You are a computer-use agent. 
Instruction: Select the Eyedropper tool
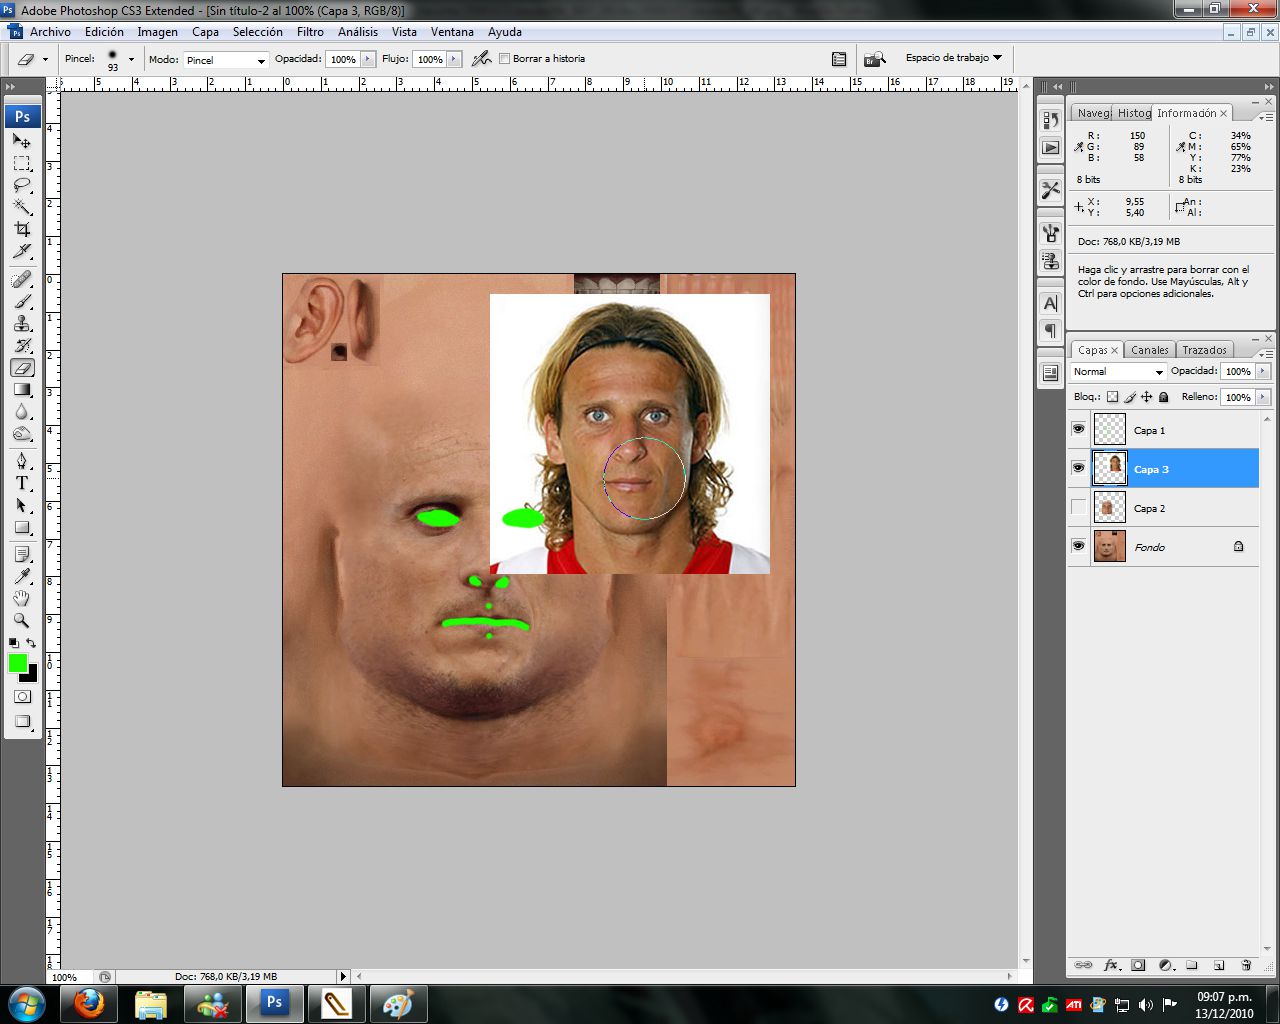point(22,576)
